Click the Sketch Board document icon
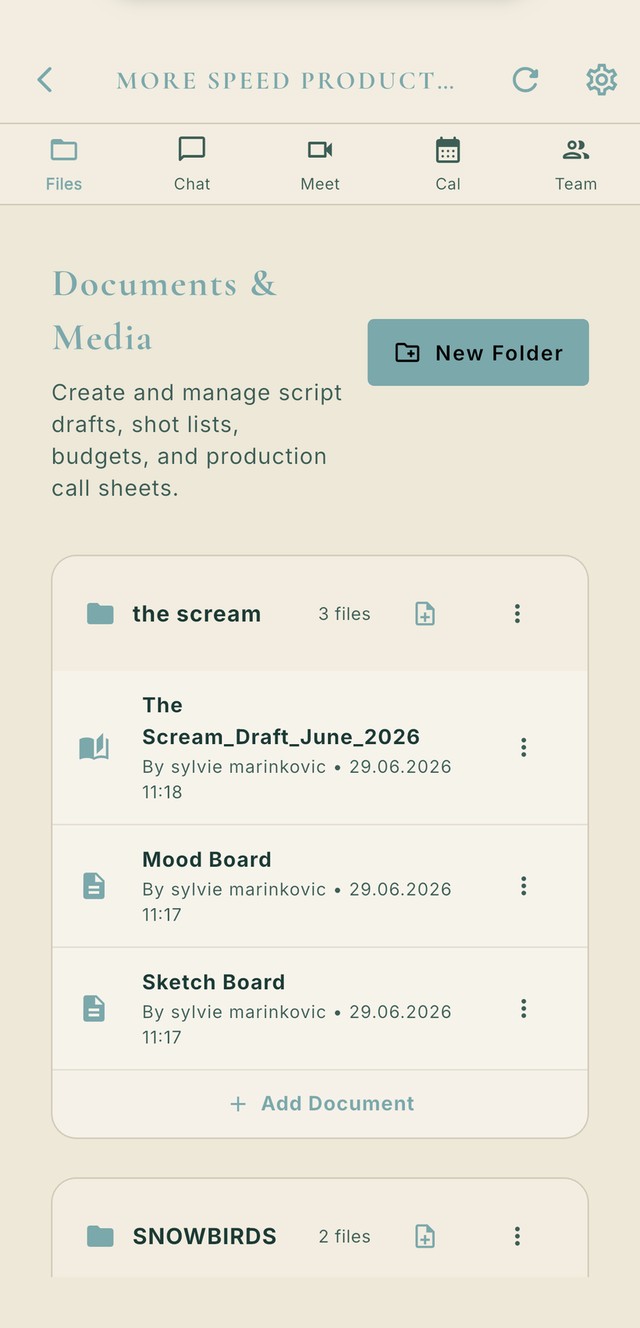 (93, 1009)
